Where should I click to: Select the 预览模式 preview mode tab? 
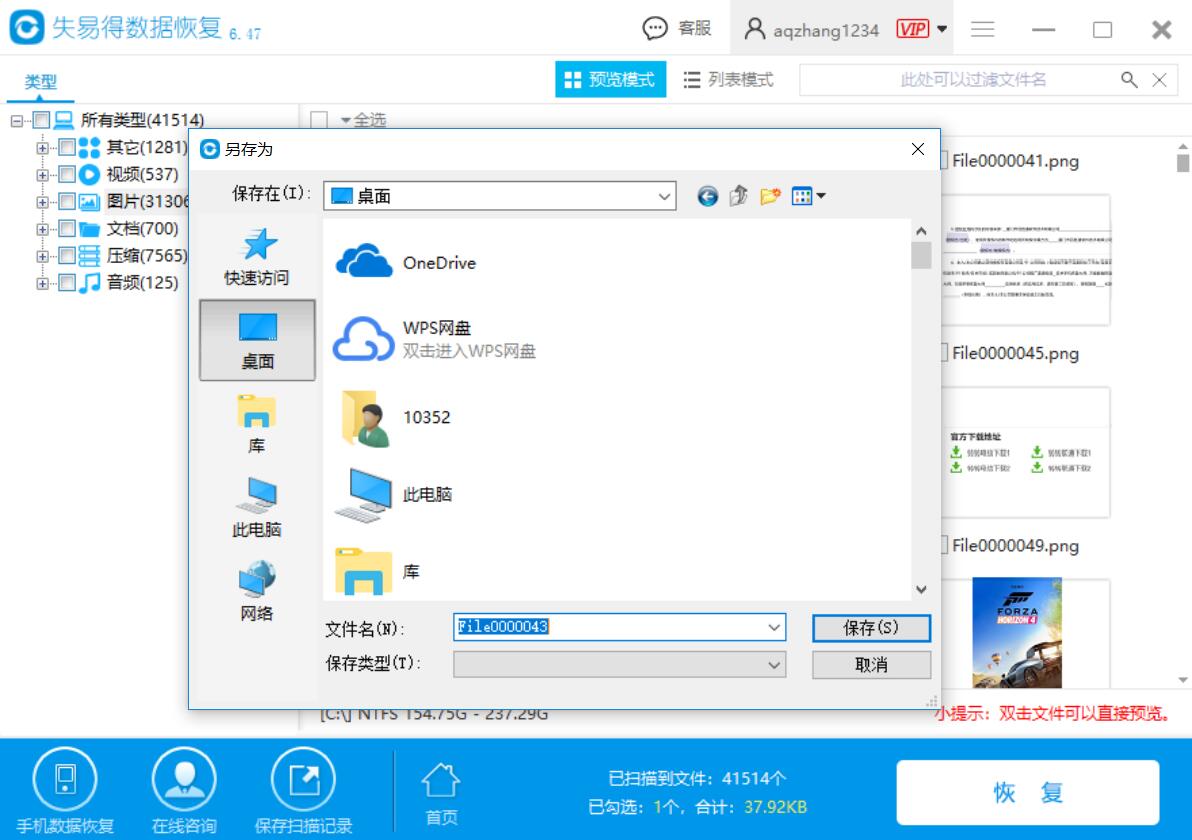pyautogui.click(x=610, y=79)
